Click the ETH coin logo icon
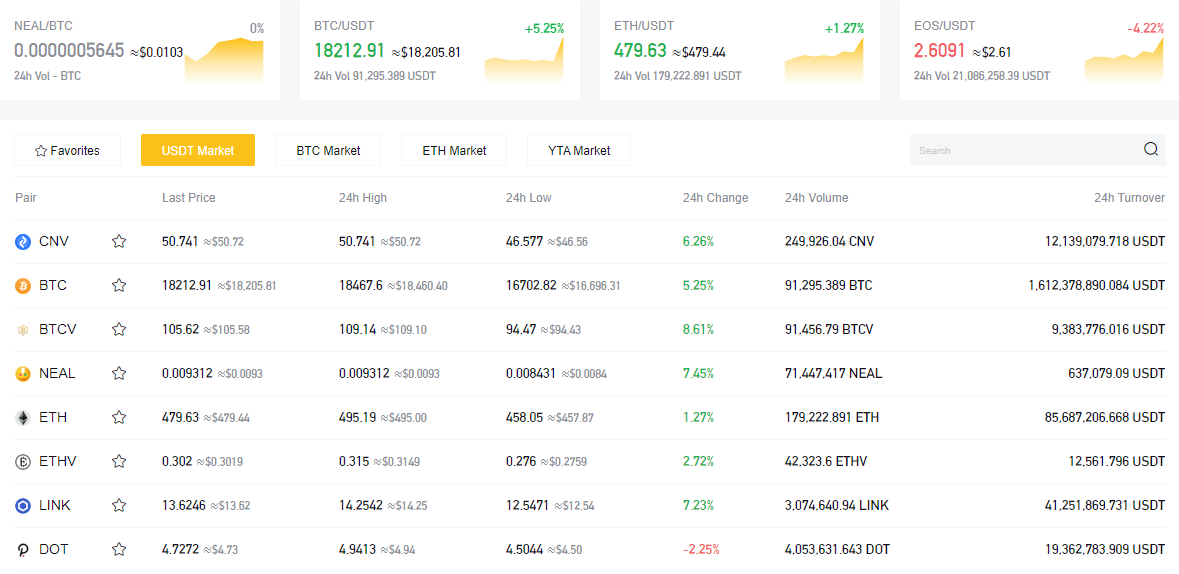This screenshot has height=574, width=1179. click(23, 417)
